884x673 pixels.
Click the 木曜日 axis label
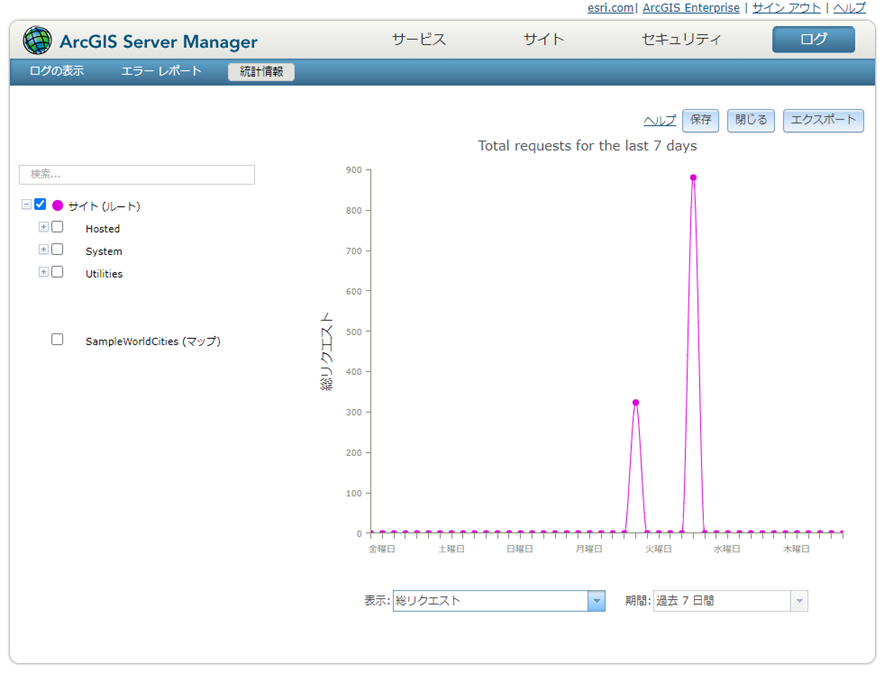point(797,549)
